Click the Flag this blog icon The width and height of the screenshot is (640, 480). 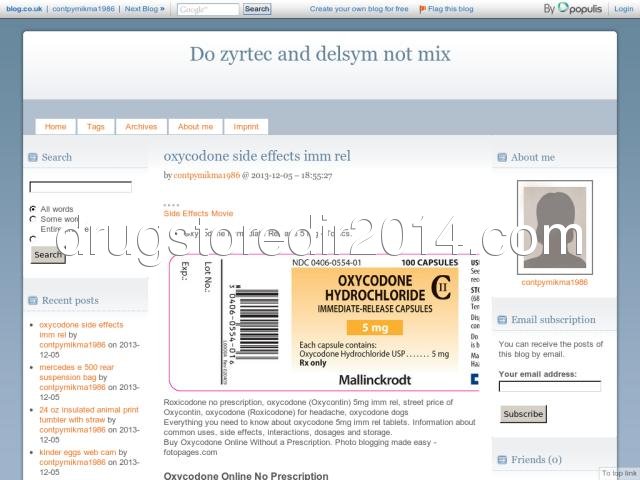[x=422, y=9]
